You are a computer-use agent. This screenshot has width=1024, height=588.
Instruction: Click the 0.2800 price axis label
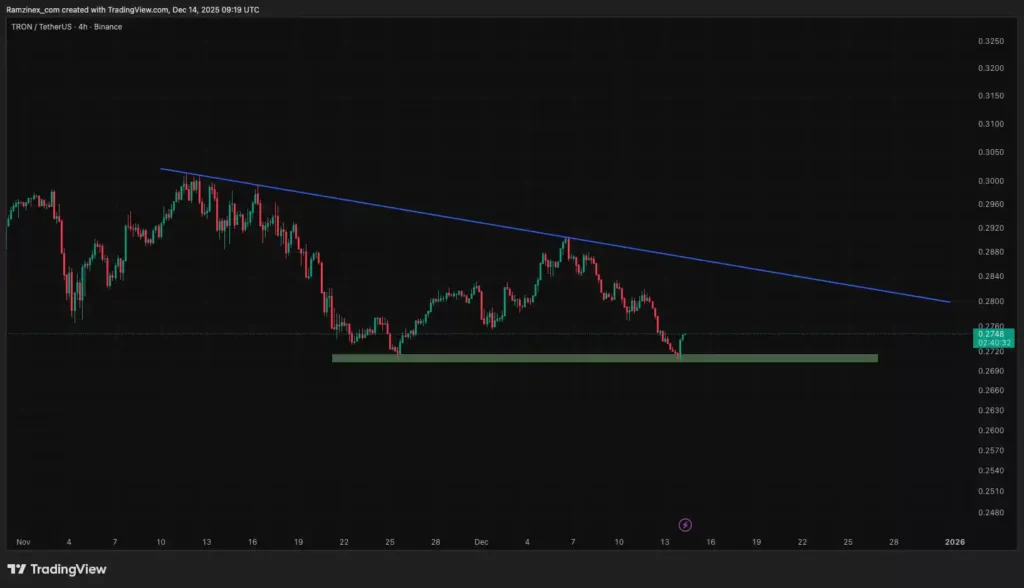click(989, 301)
